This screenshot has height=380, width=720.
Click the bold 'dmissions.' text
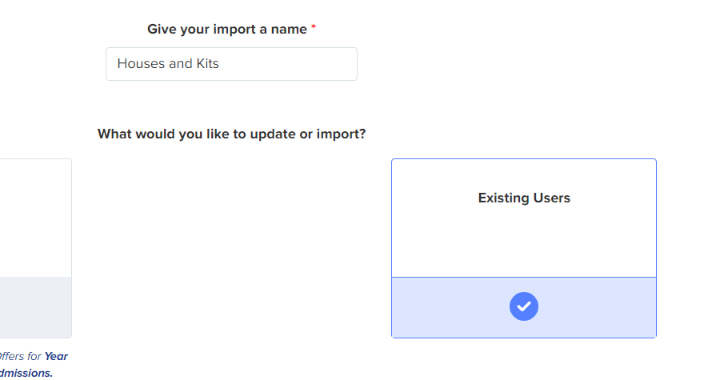click(26, 373)
